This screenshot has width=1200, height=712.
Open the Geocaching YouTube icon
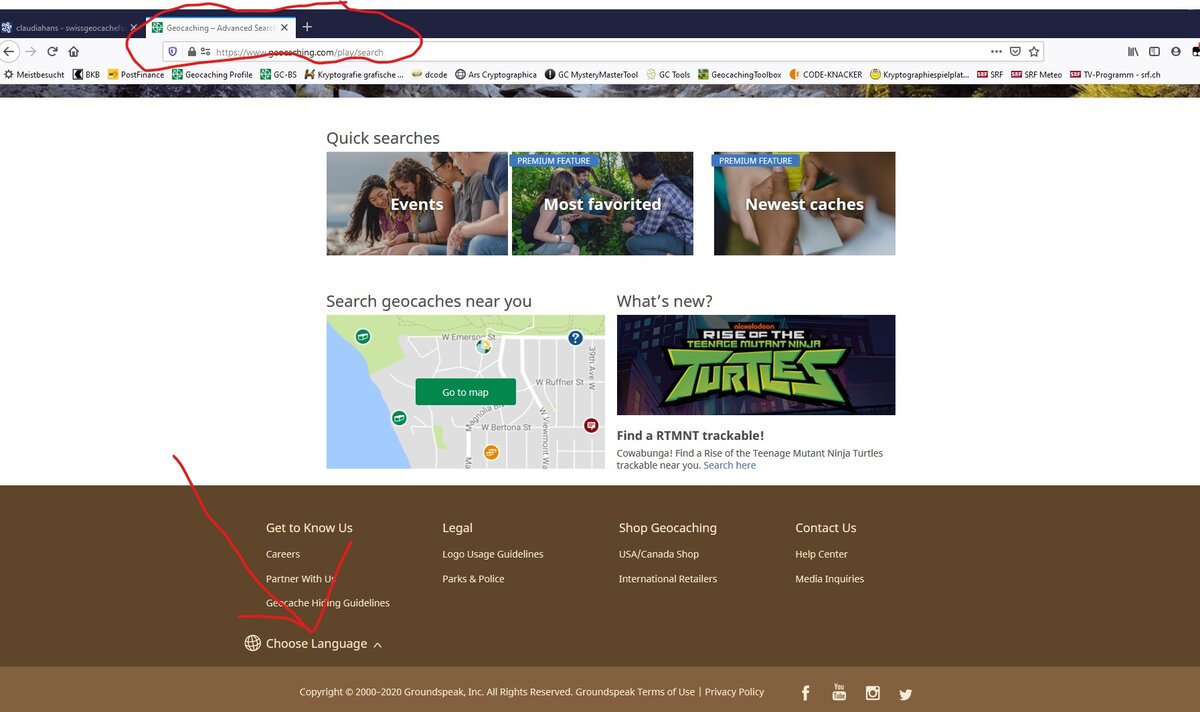(x=839, y=692)
